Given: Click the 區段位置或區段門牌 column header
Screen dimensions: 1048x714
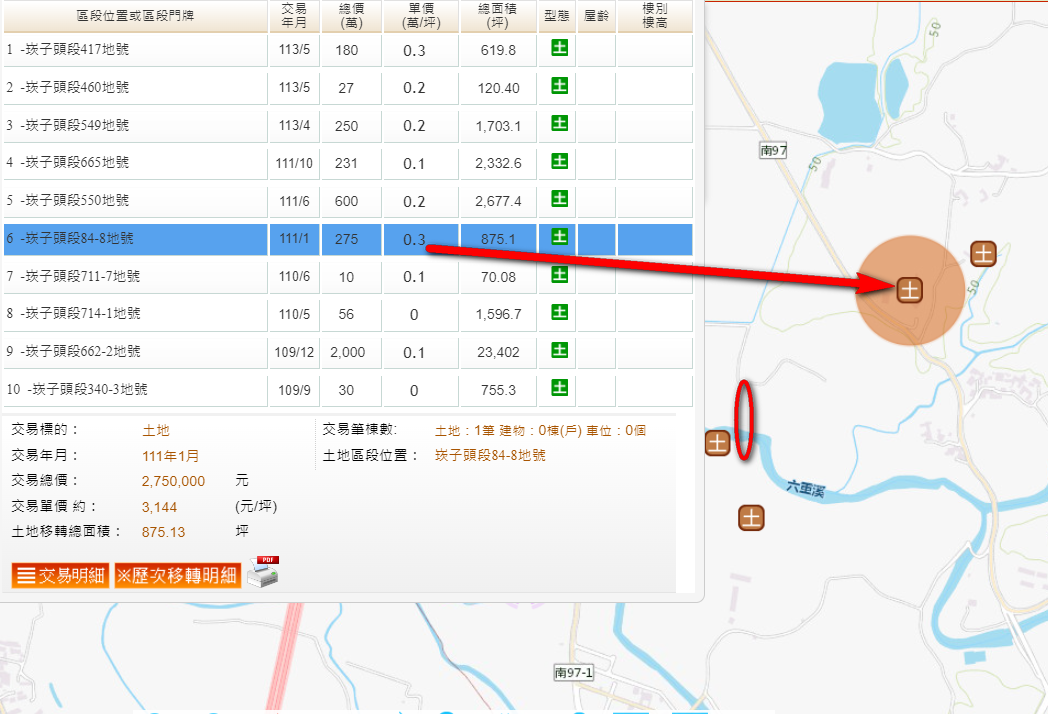Looking at the screenshot, I should [134, 15].
